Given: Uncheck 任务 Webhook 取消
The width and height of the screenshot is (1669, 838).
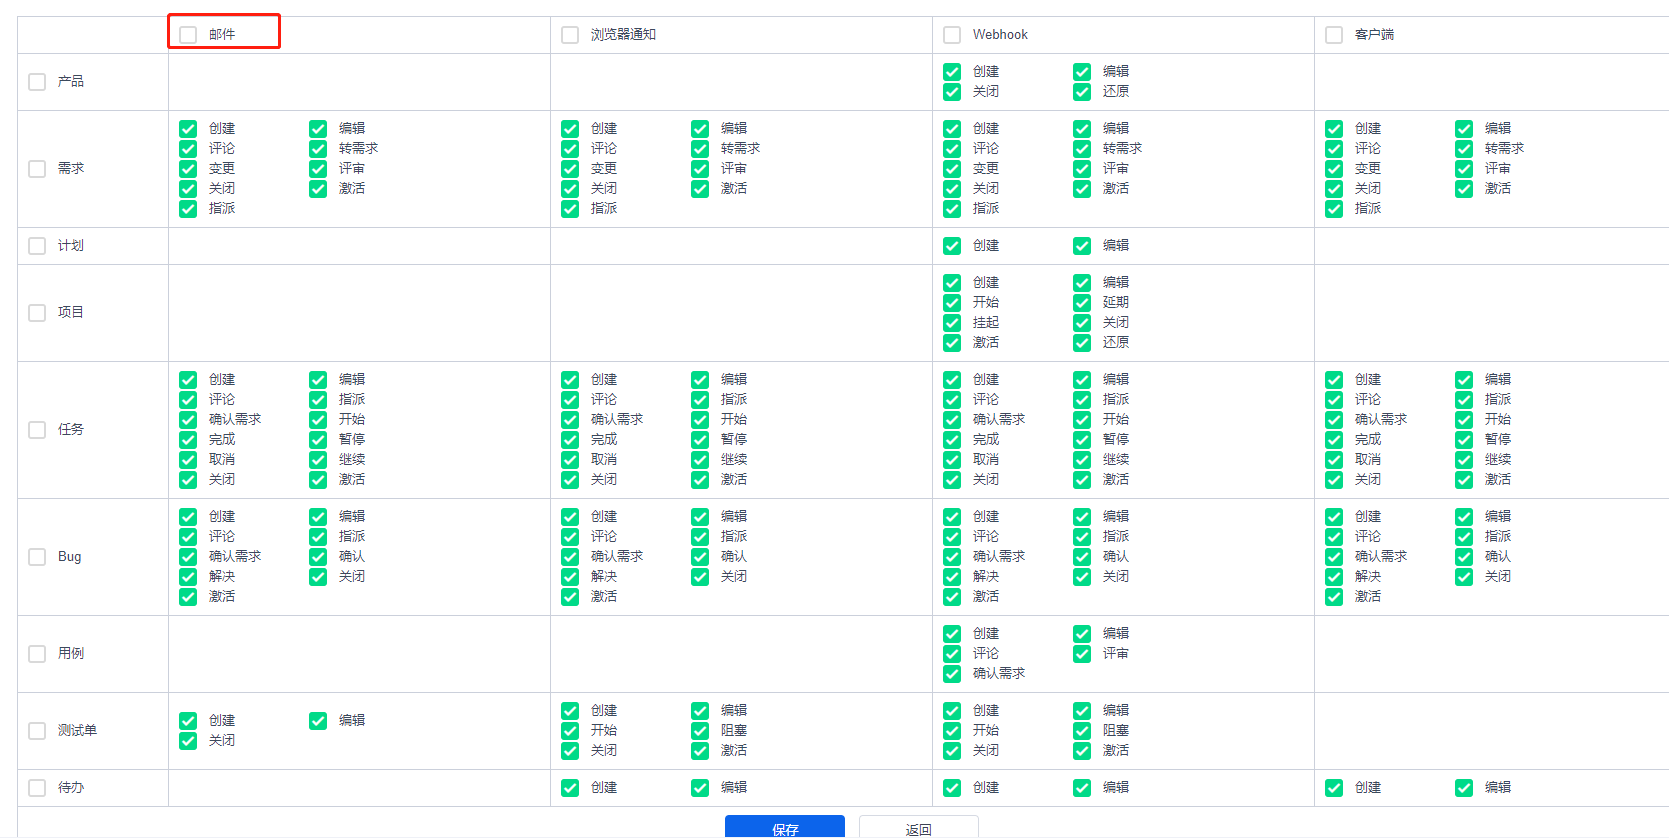Looking at the screenshot, I should pyautogui.click(x=952, y=460).
